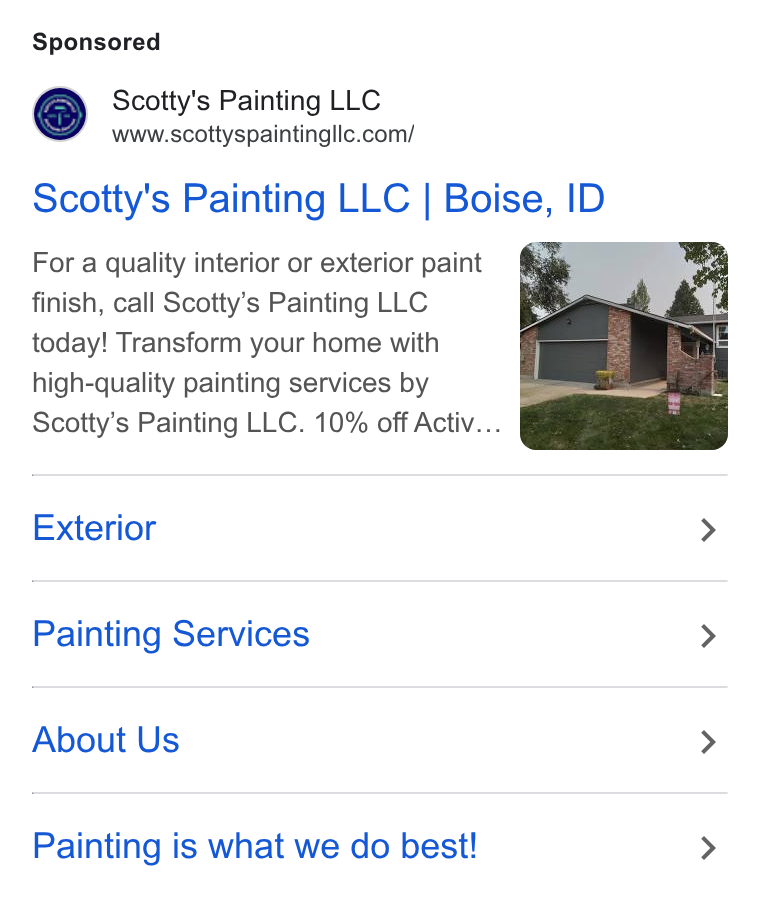Click the Scotty's Painting circular logo icon
This screenshot has width=760, height=898.
tap(60, 114)
